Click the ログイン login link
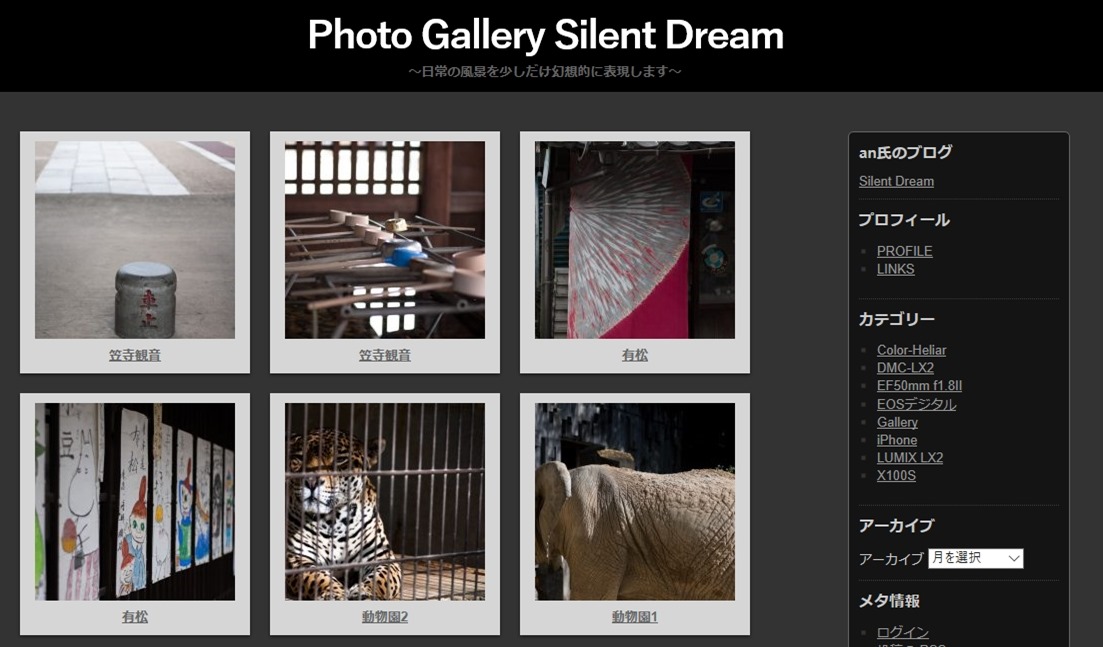 click(903, 632)
